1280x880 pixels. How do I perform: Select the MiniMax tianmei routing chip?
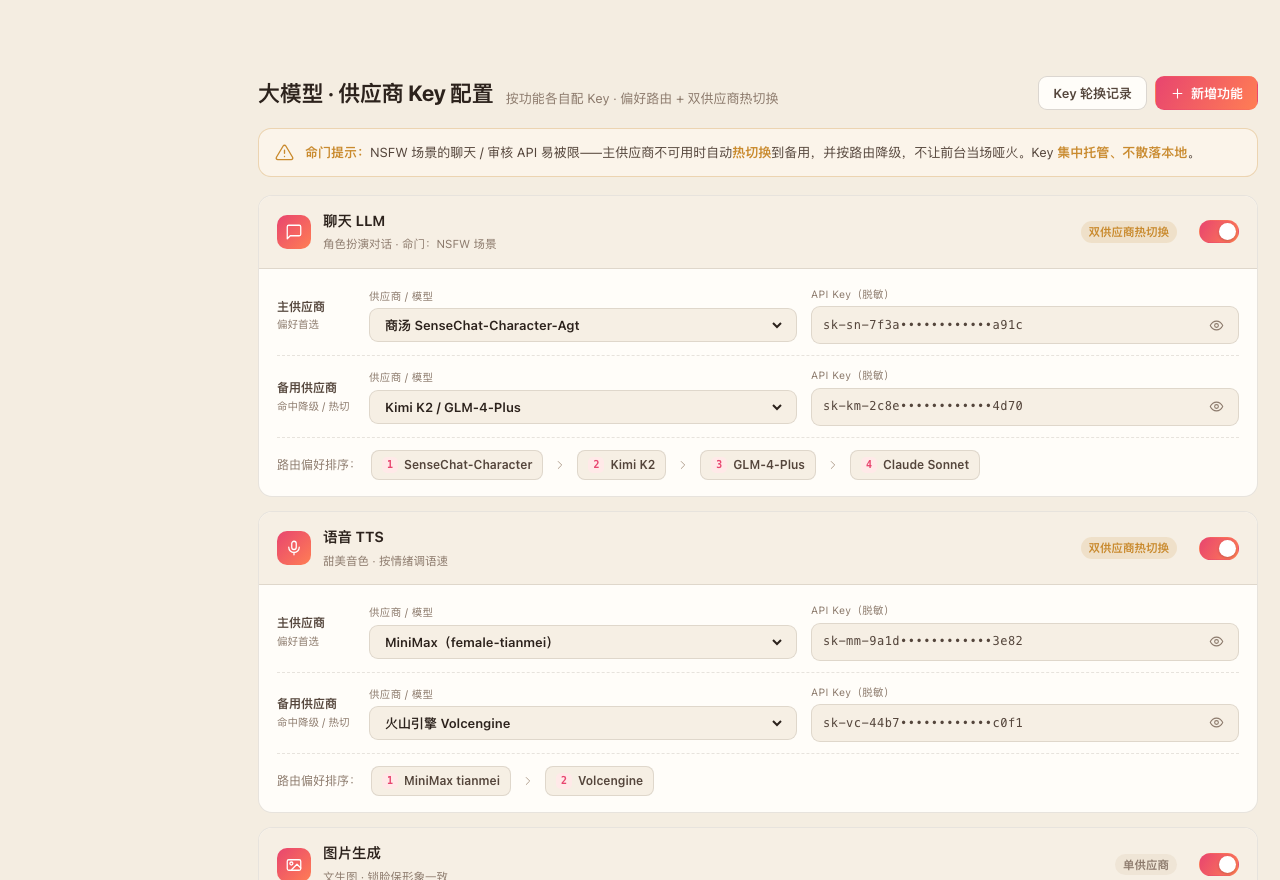[441, 781]
